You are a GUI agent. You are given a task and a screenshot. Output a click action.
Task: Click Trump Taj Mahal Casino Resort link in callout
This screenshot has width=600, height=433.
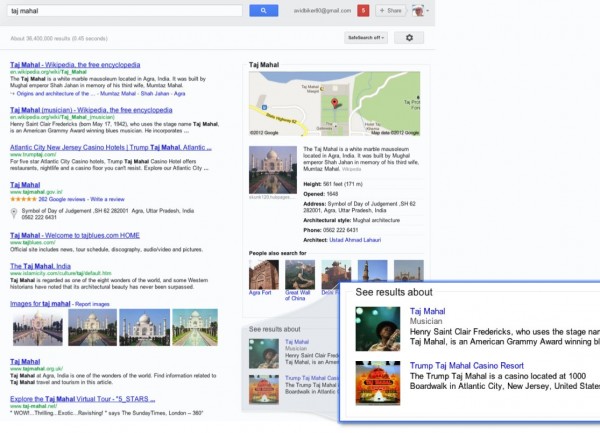tap(467, 366)
